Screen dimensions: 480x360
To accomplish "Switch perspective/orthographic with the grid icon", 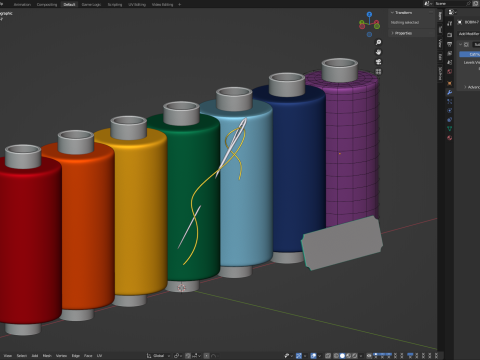I will pyautogui.click(x=378, y=72).
